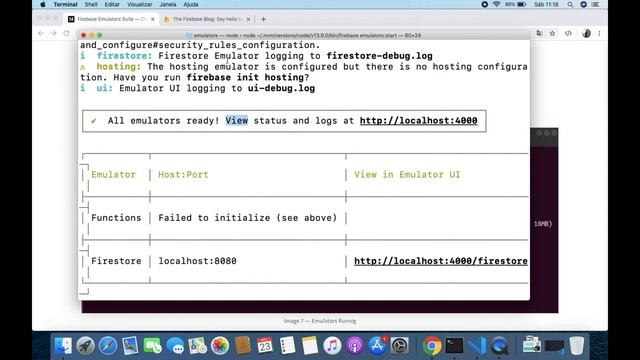
Task: Click 'Failed to initialize (see above)' cell
Action: [x=247, y=218]
